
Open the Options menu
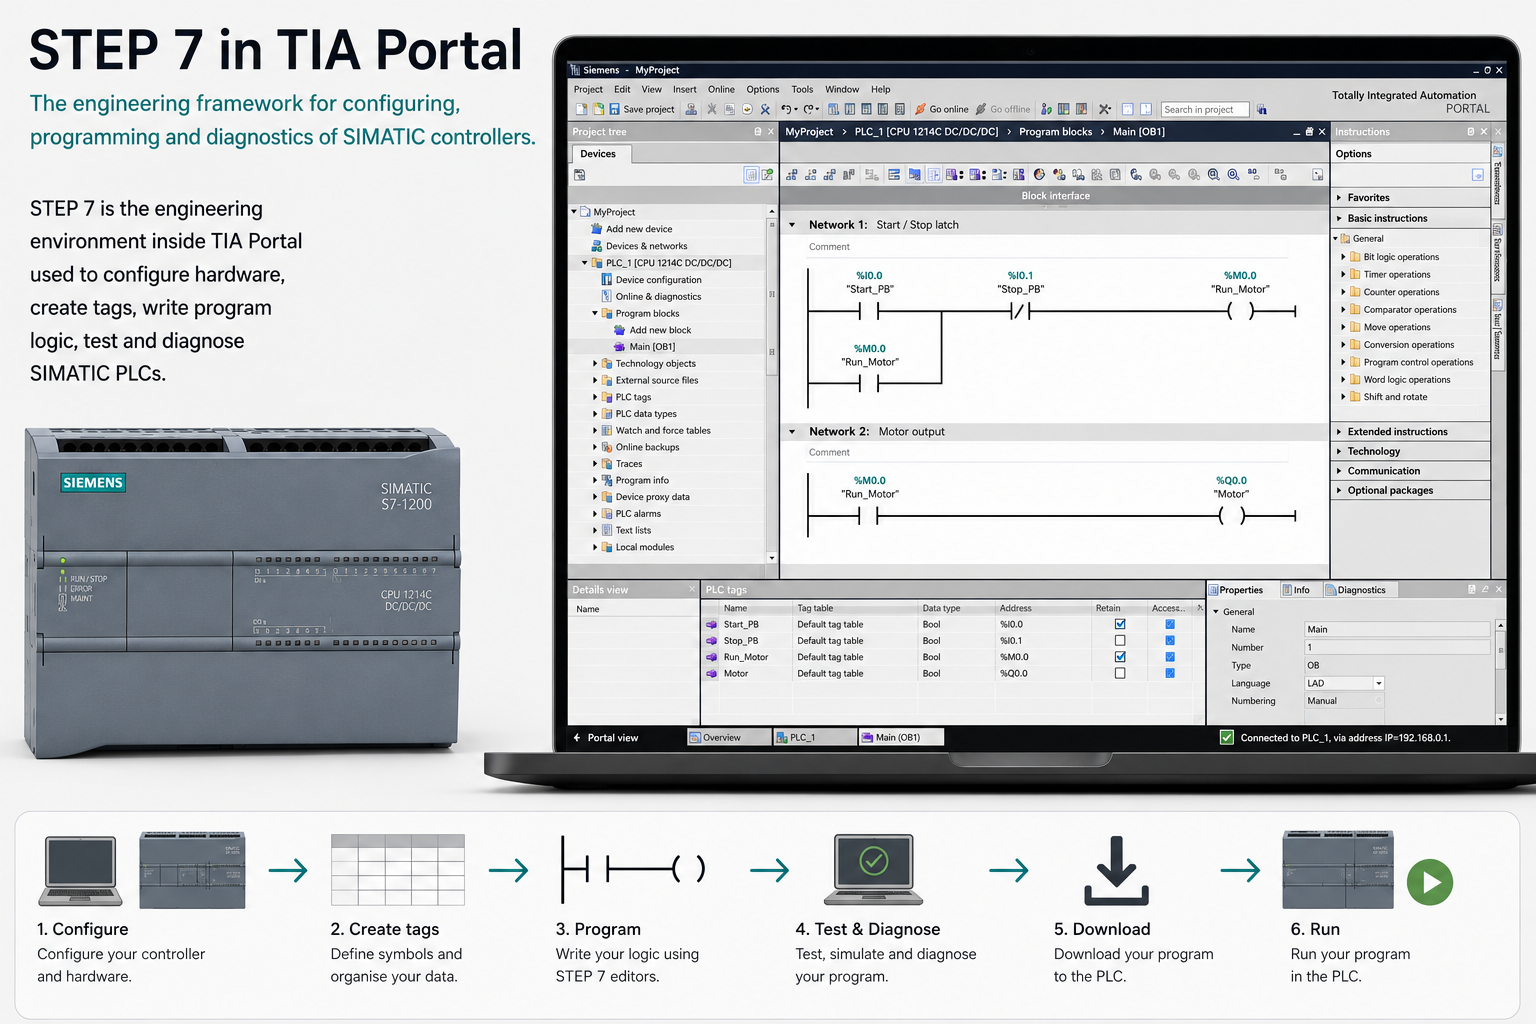click(762, 89)
